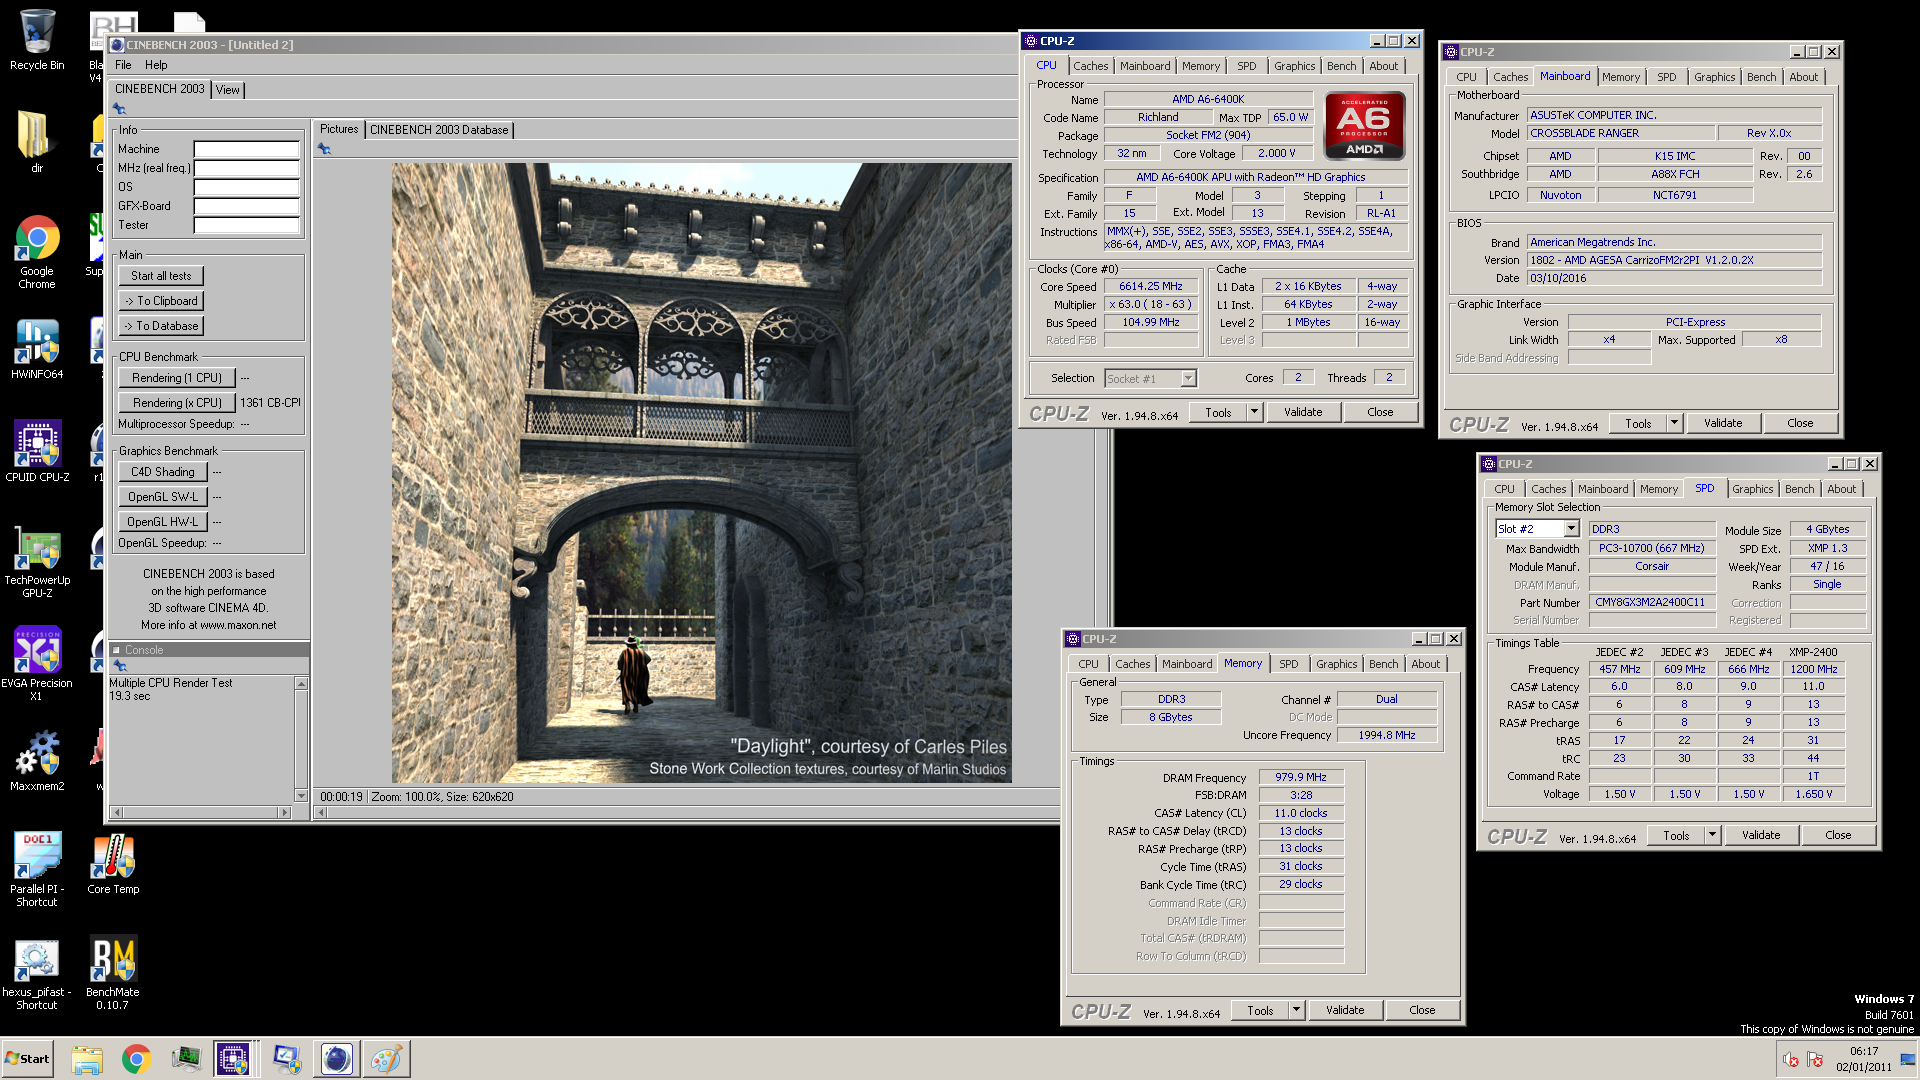Click the To Clipboard button

tap(161, 301)
